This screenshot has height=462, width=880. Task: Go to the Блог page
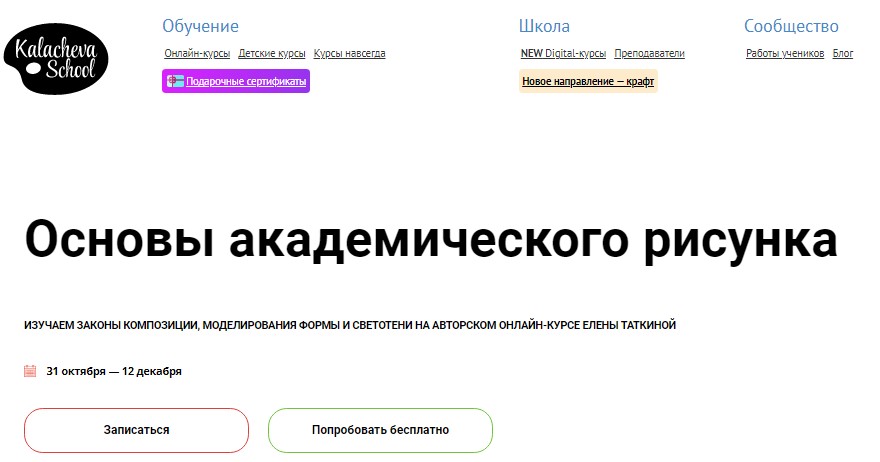click(x=843, y=54)
